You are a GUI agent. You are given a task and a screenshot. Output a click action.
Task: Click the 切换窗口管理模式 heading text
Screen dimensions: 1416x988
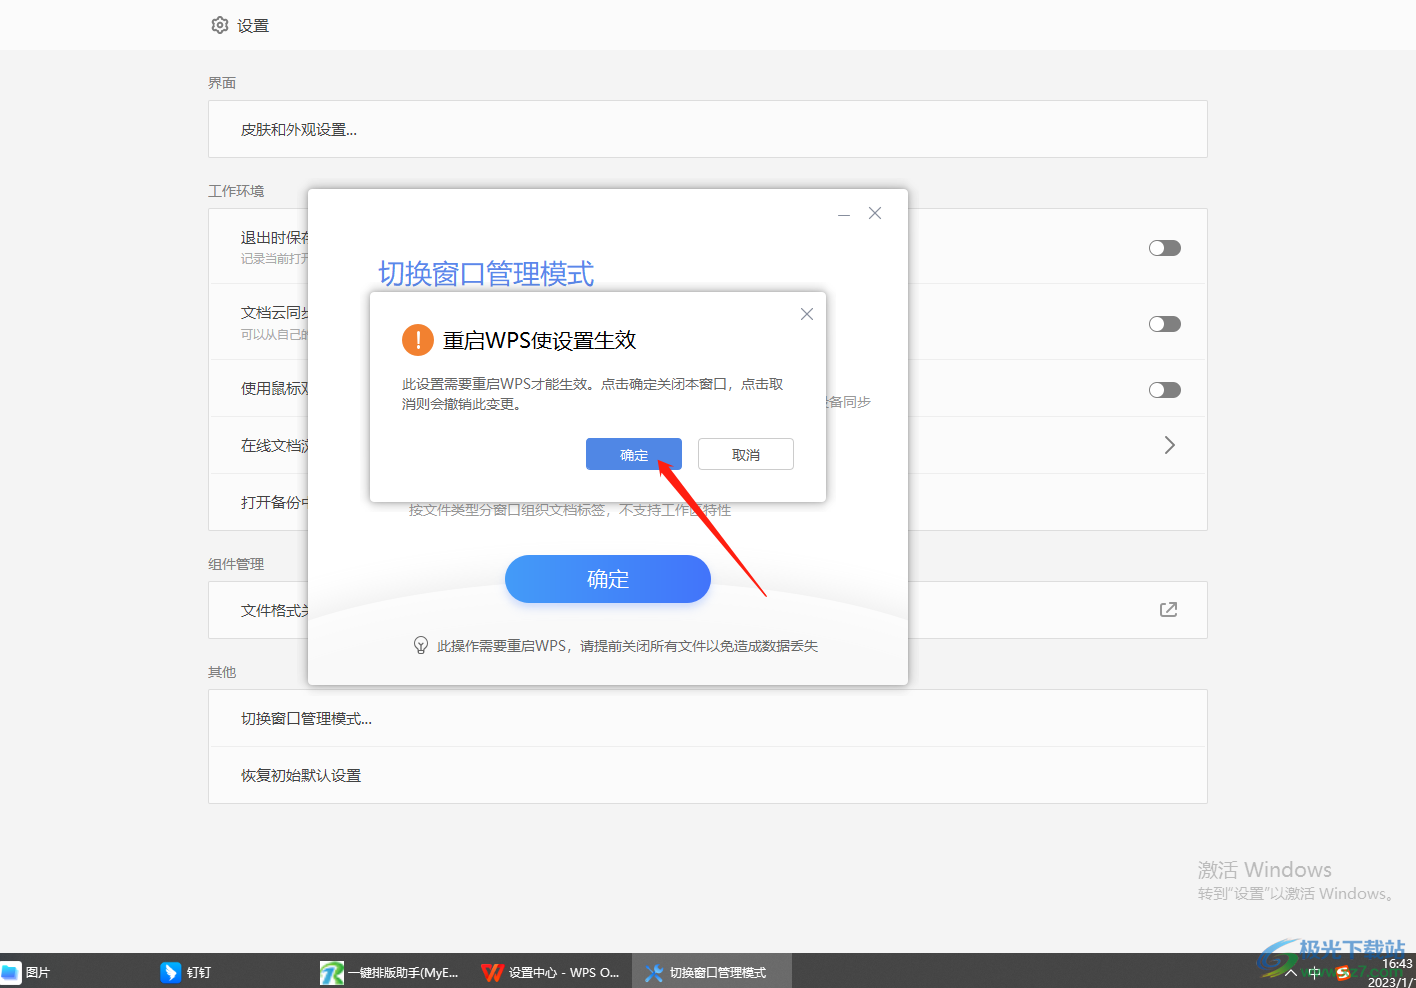point(486,273)
